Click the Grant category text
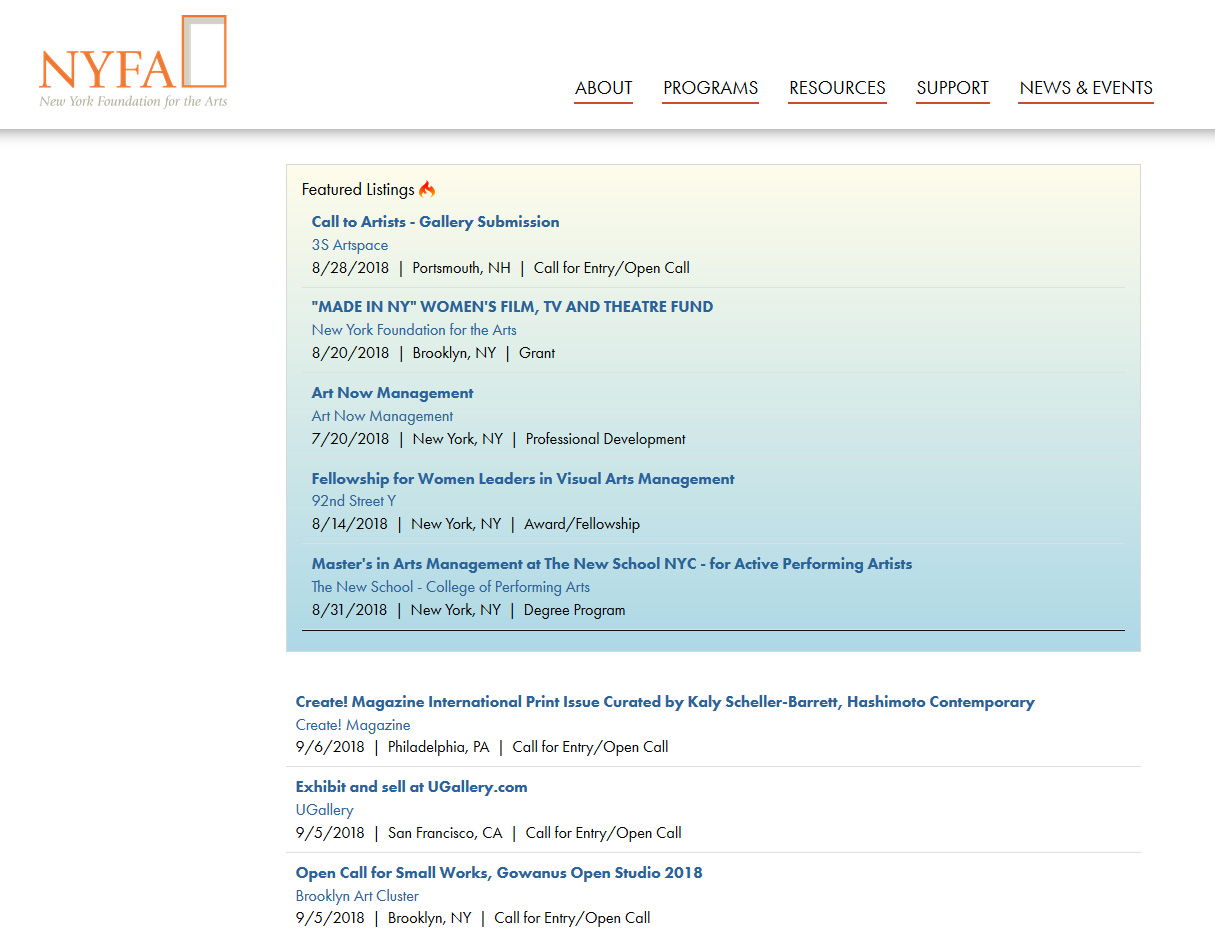1215x932 pixels. point(537,353)
